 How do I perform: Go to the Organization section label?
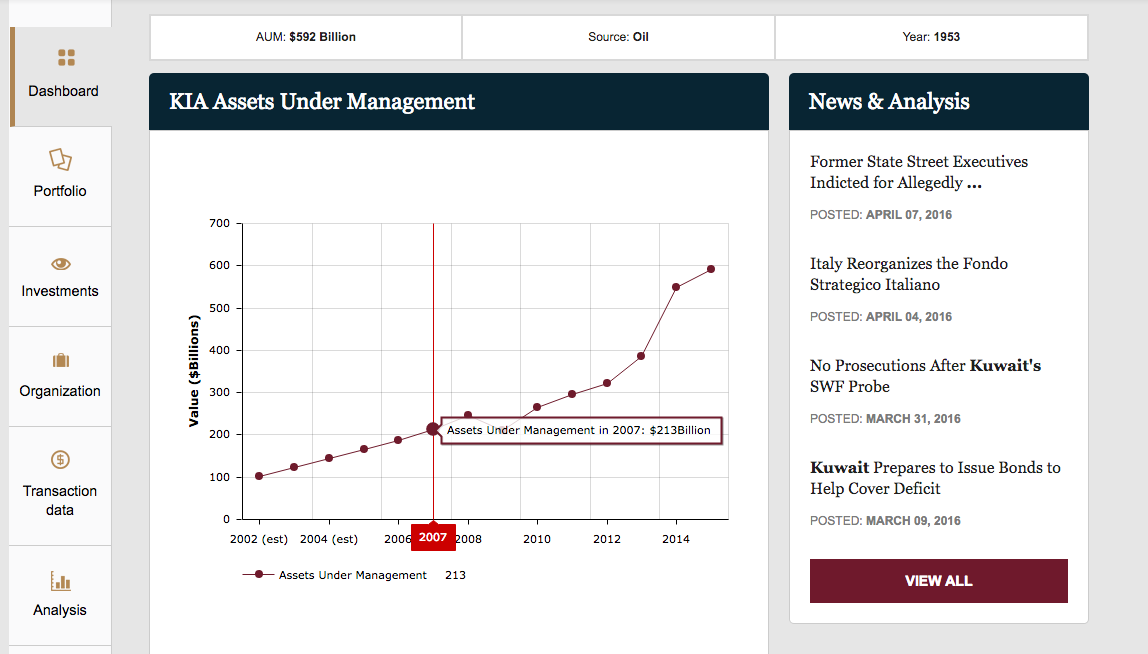click(60, 391)
